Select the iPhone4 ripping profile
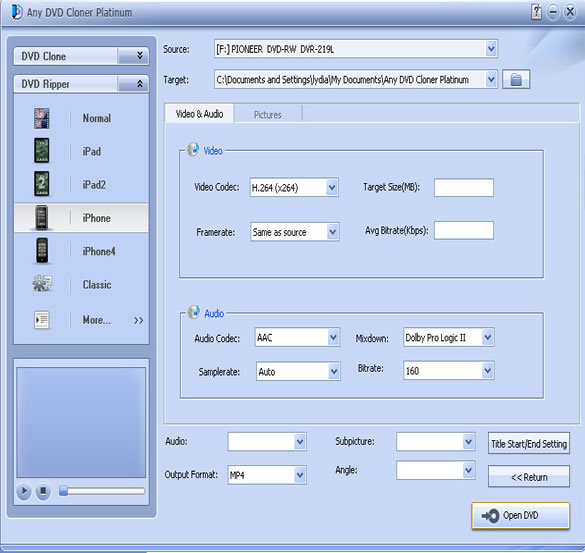The height and width of the screenshot is (553, 585). click(81, 251)
